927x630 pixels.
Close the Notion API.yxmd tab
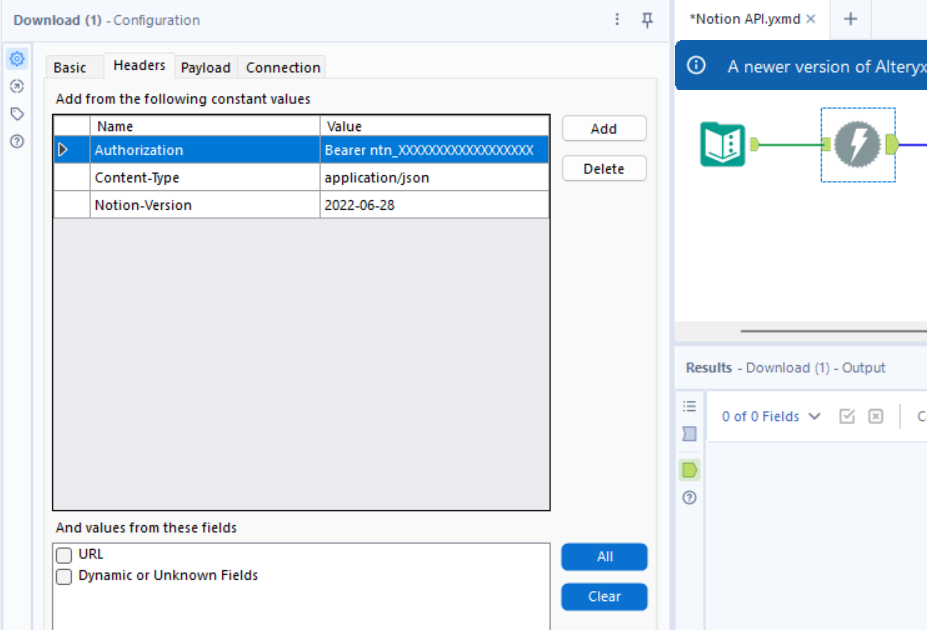[811, 19]
